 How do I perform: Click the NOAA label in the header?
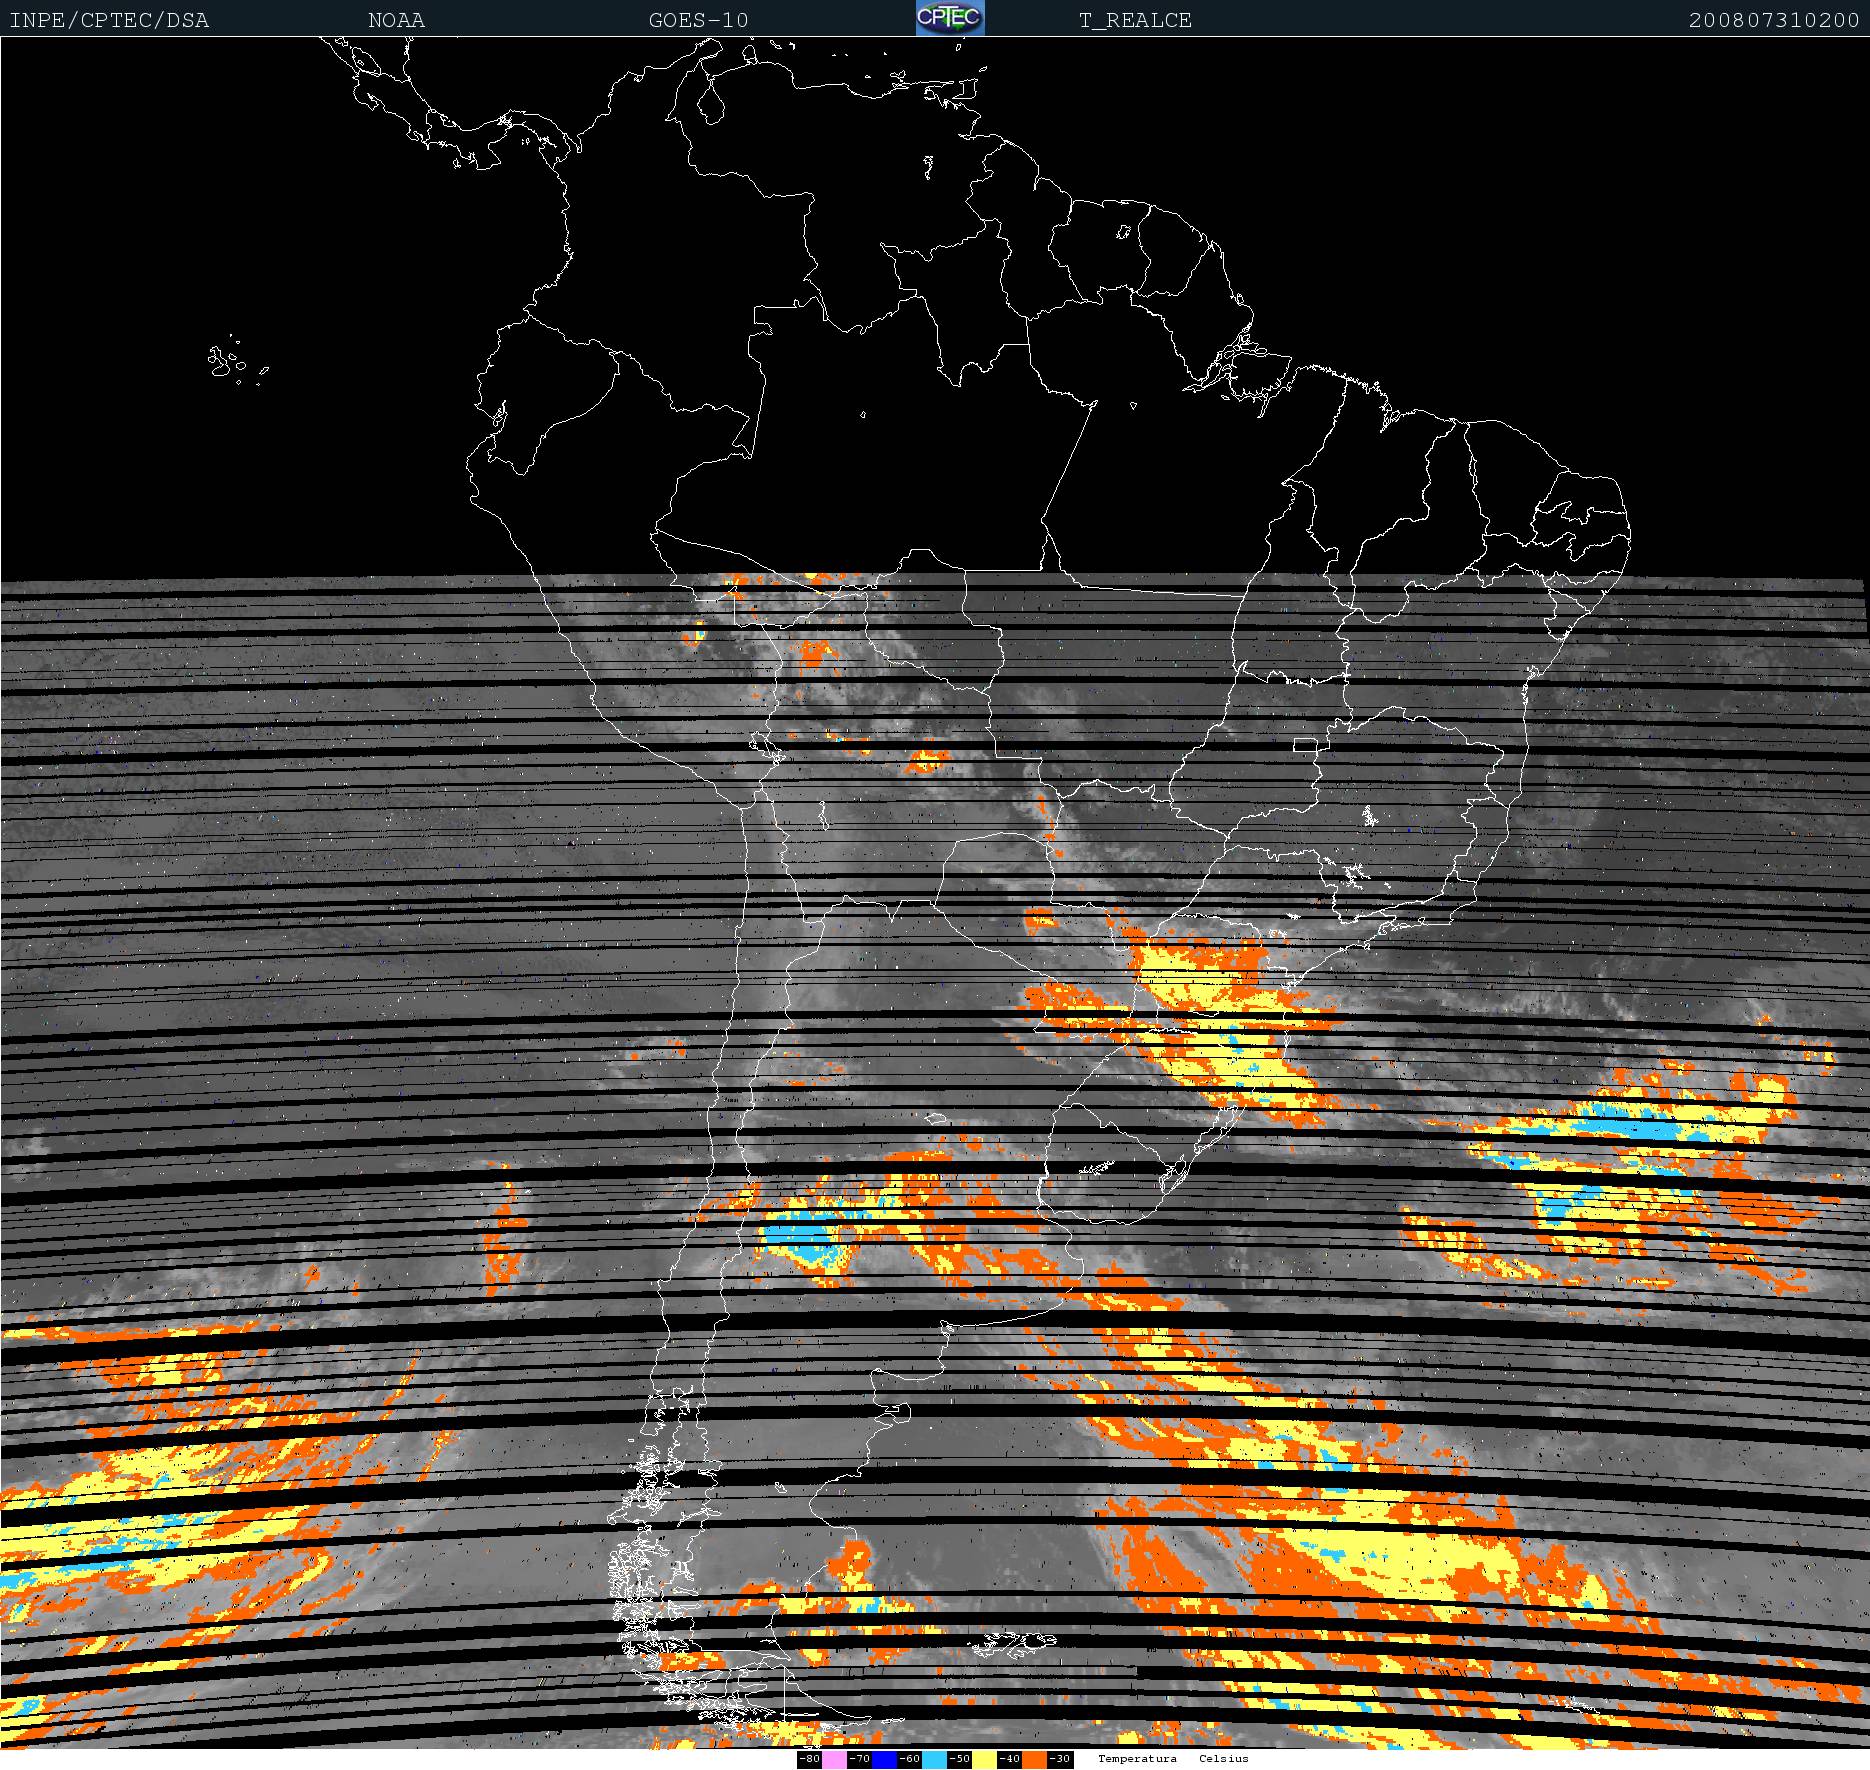[x=396, y=20]
